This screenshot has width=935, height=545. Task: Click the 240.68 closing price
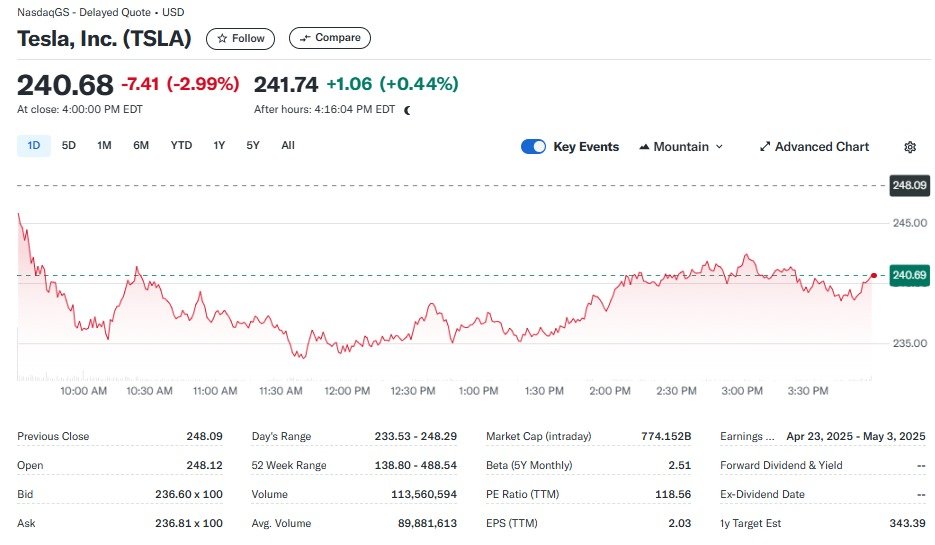(65, 85)
